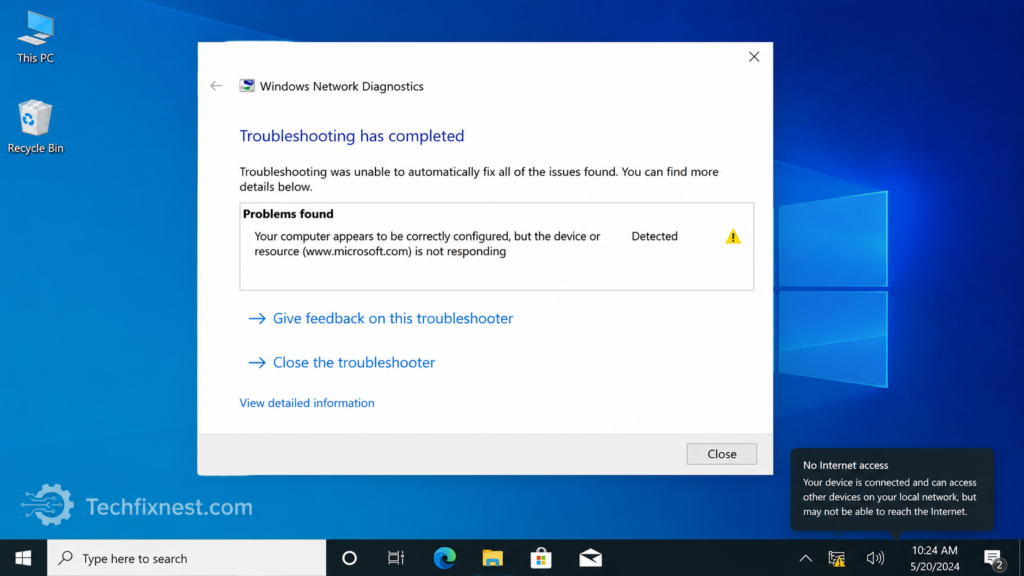Image resolution: width=1024 pixels, height=576 pixels.
Task: Click the Windows Network Diagnostics title icon
Action: tap(247, 86)
